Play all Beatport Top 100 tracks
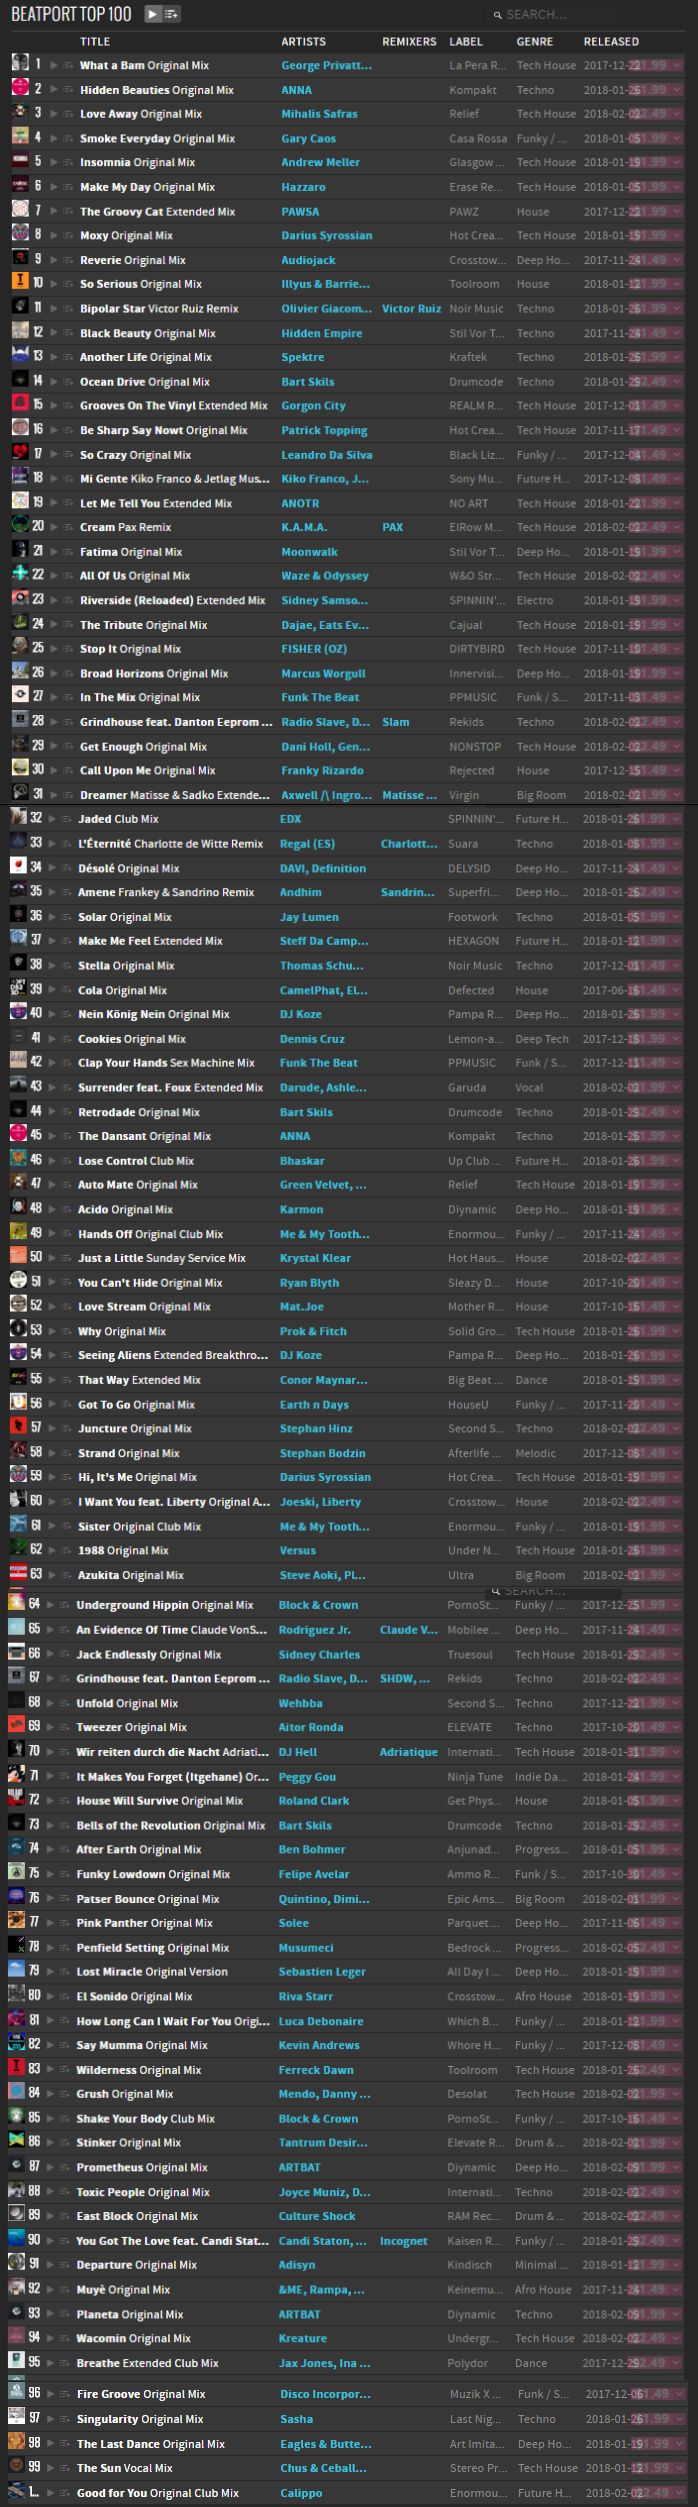 (x=151, y=14)
